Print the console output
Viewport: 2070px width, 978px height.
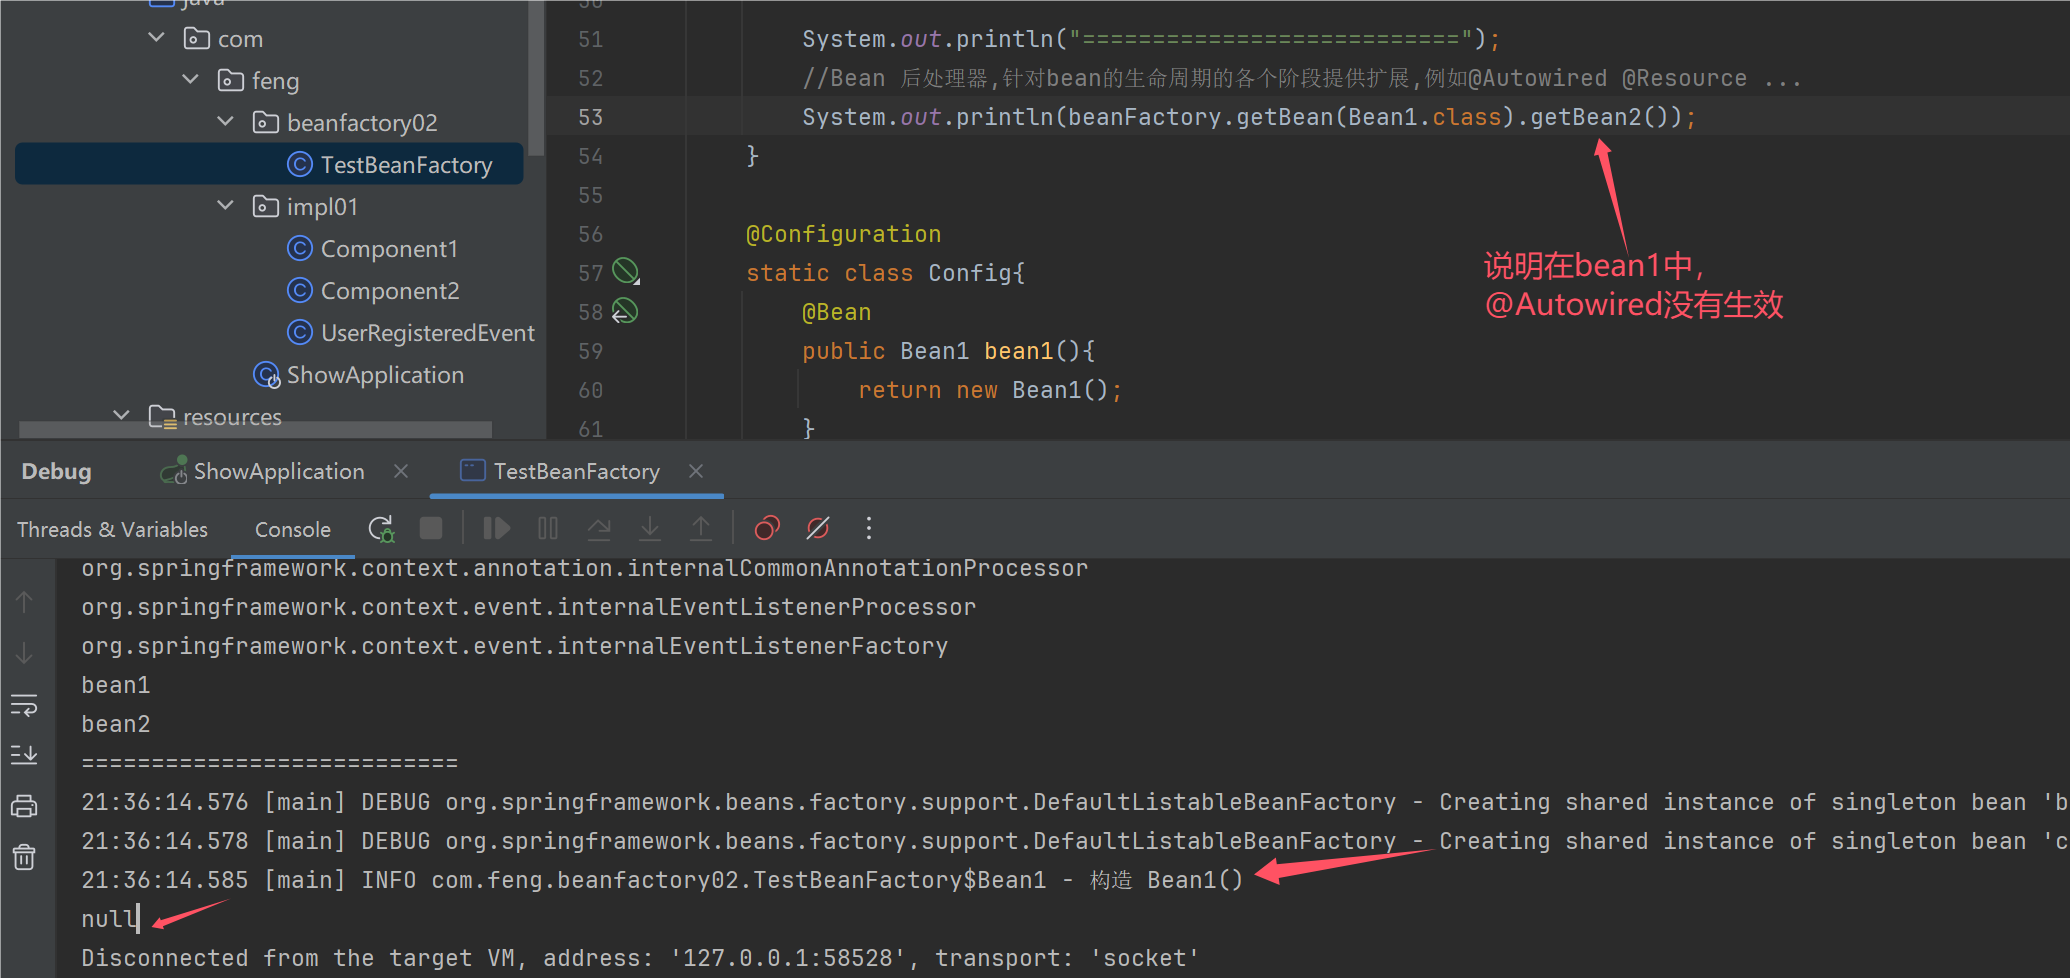coord(24,806)
